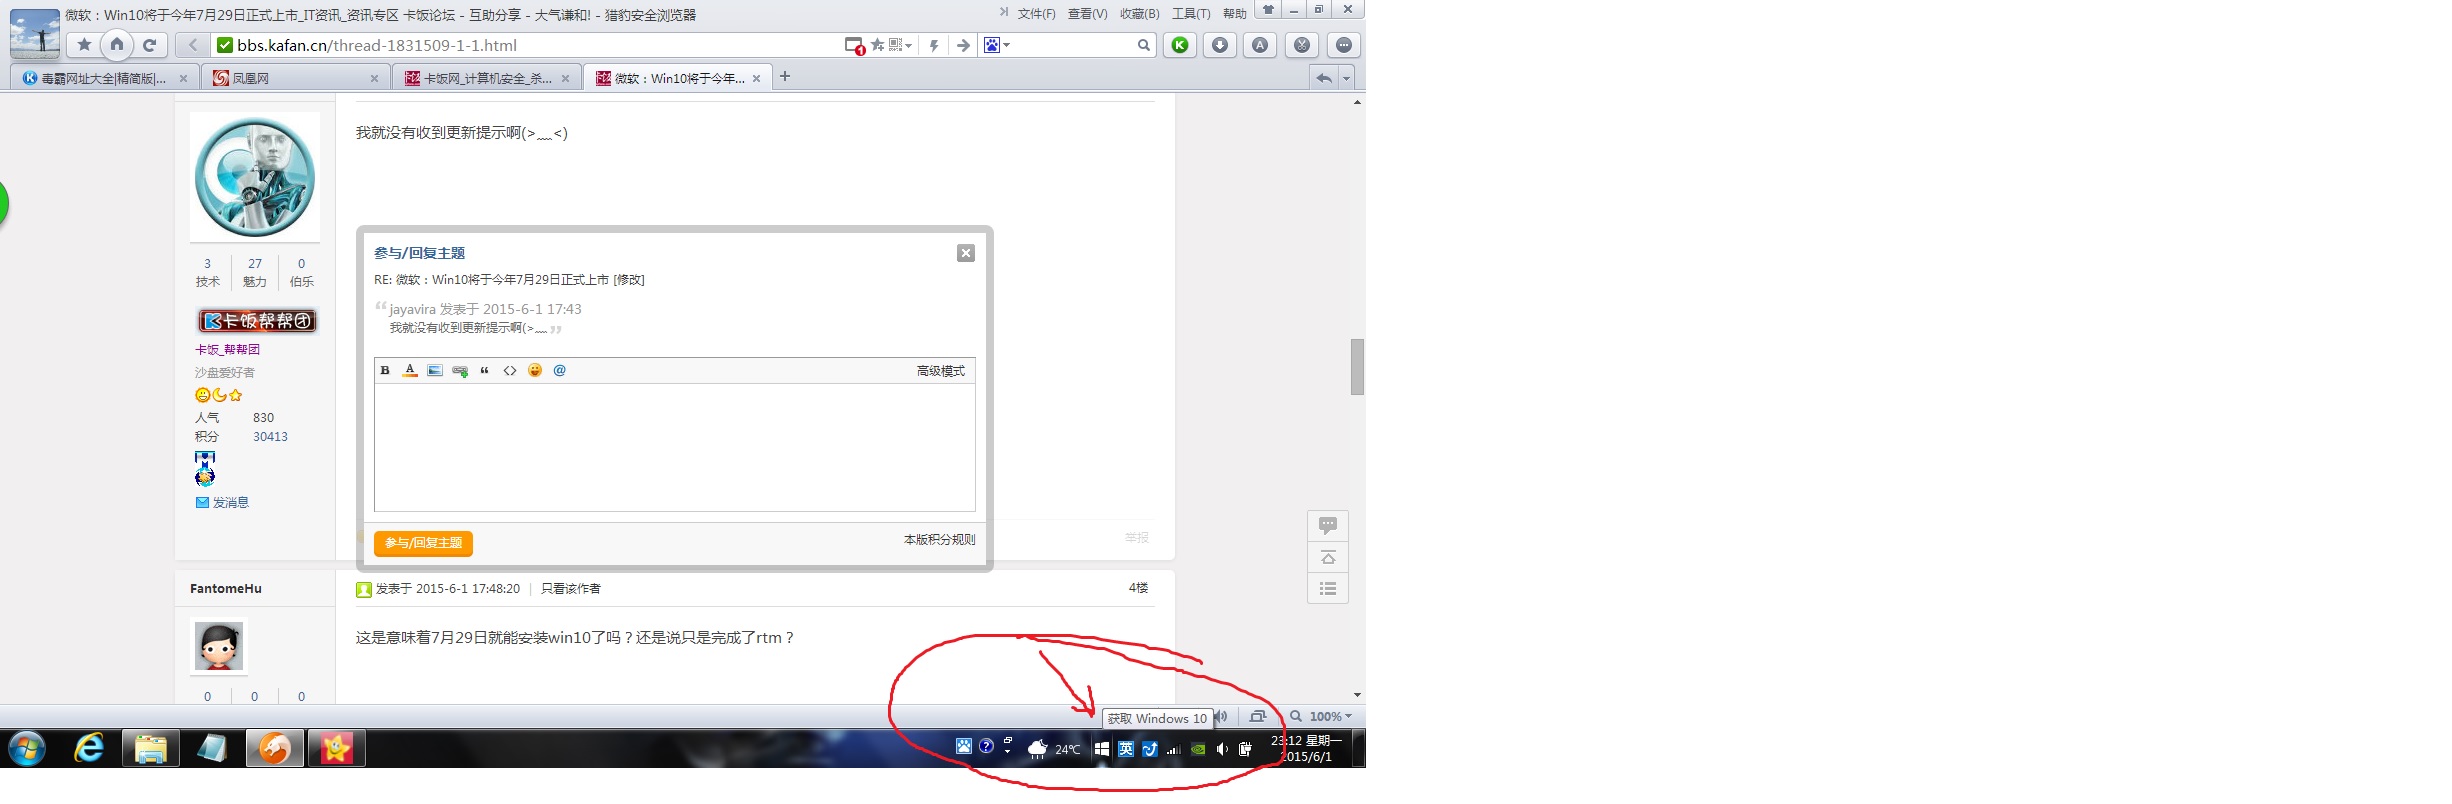
Task: Launch Internet Explorer from taskbar
Action: (x=89, y=748)
